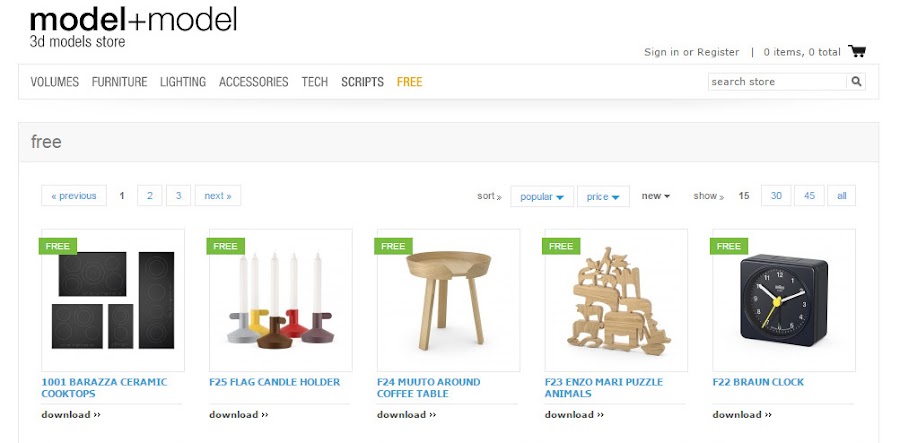Expand the popular sort dropdown
Viewport: 900px width, 443px height.
pyautogui.click(x=542, y=196)
